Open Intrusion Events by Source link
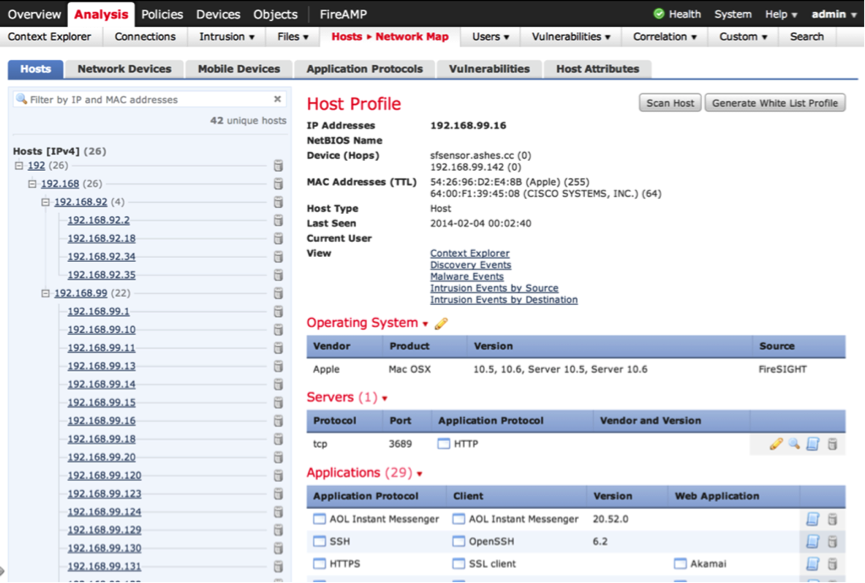The width and height of the screenshot is (865, 583). click(x=494, y=288)
